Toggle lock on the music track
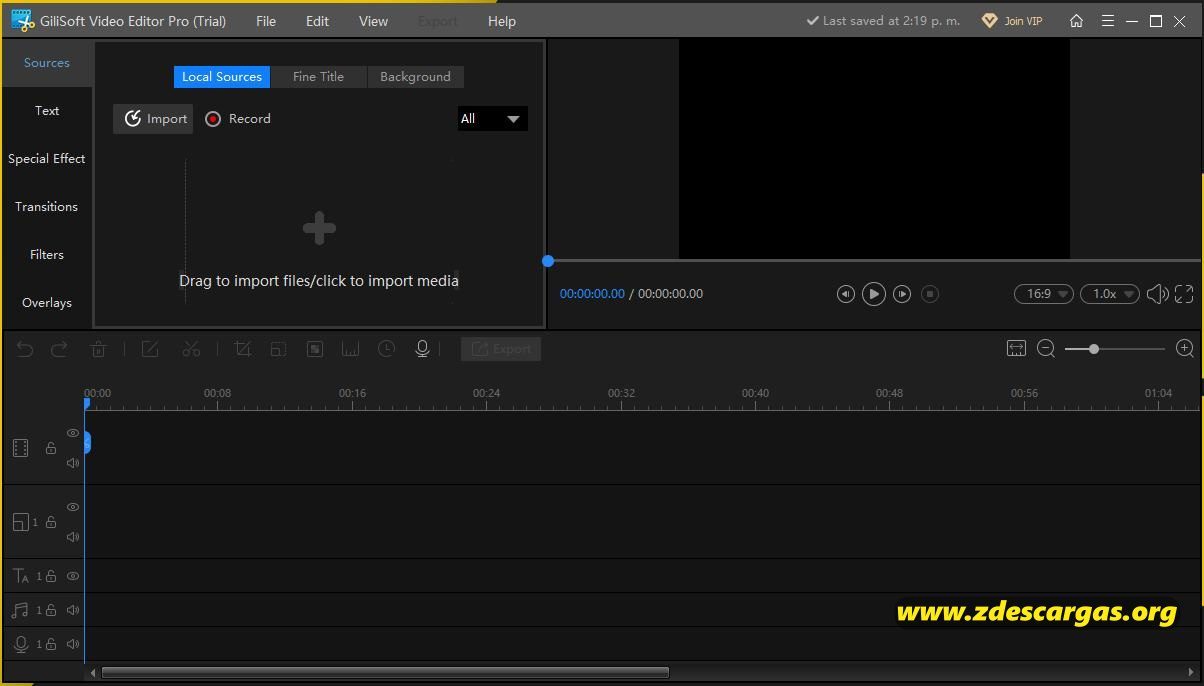1204x686 pixels. point(51,610)
